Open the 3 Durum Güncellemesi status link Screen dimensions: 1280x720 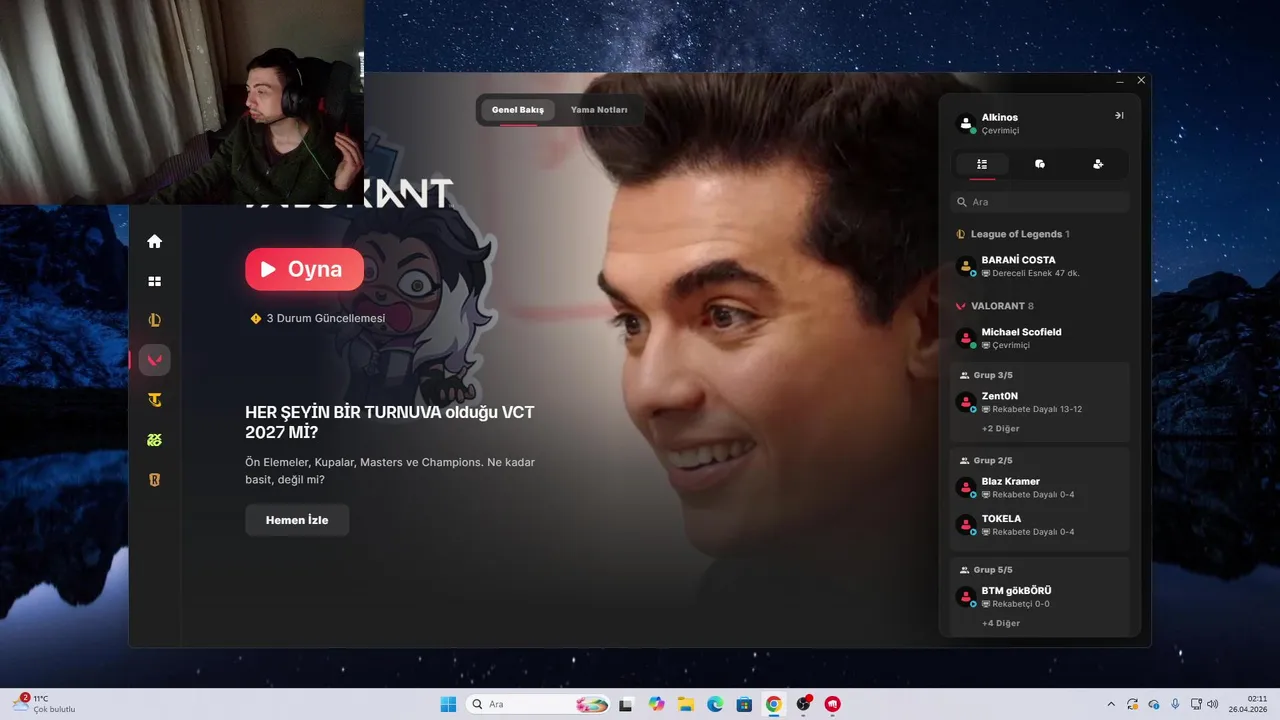318,318
